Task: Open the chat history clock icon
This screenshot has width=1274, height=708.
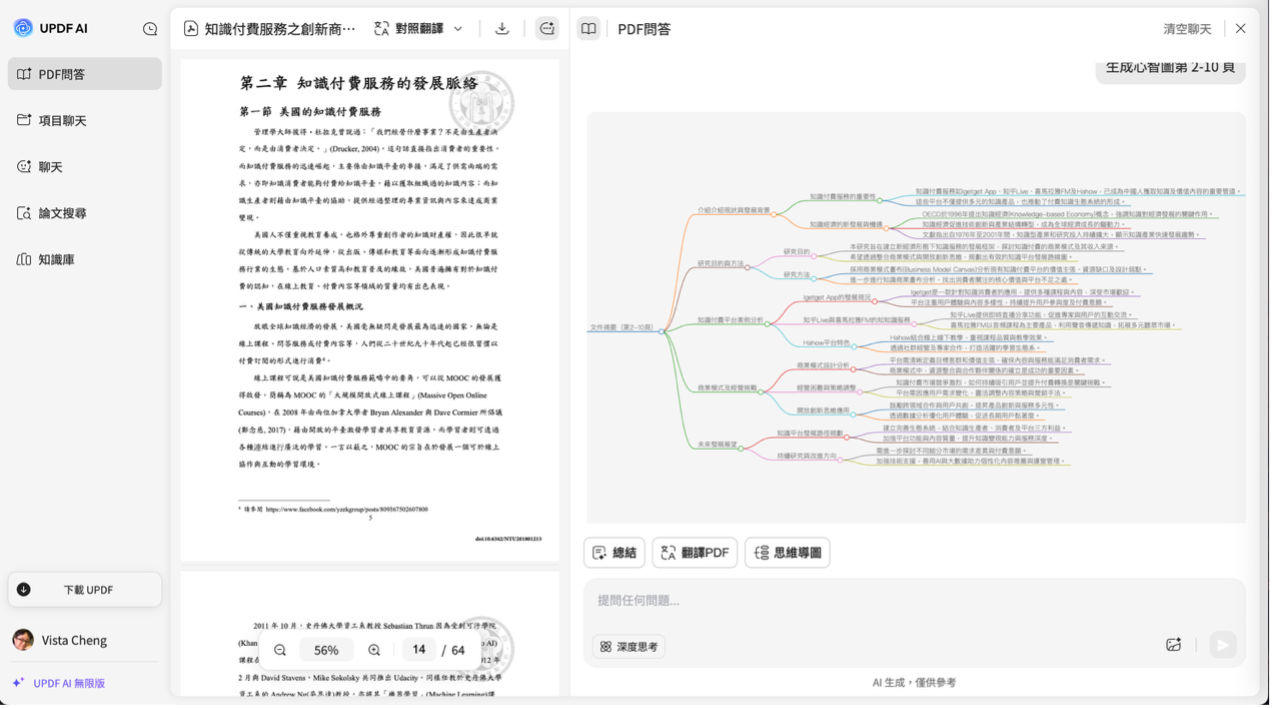Action: click(150, 29)
